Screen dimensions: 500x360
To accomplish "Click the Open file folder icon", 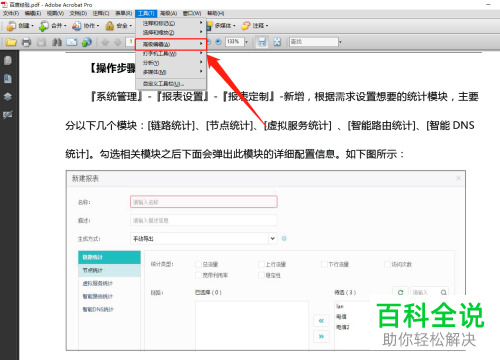I will (11, 42).
